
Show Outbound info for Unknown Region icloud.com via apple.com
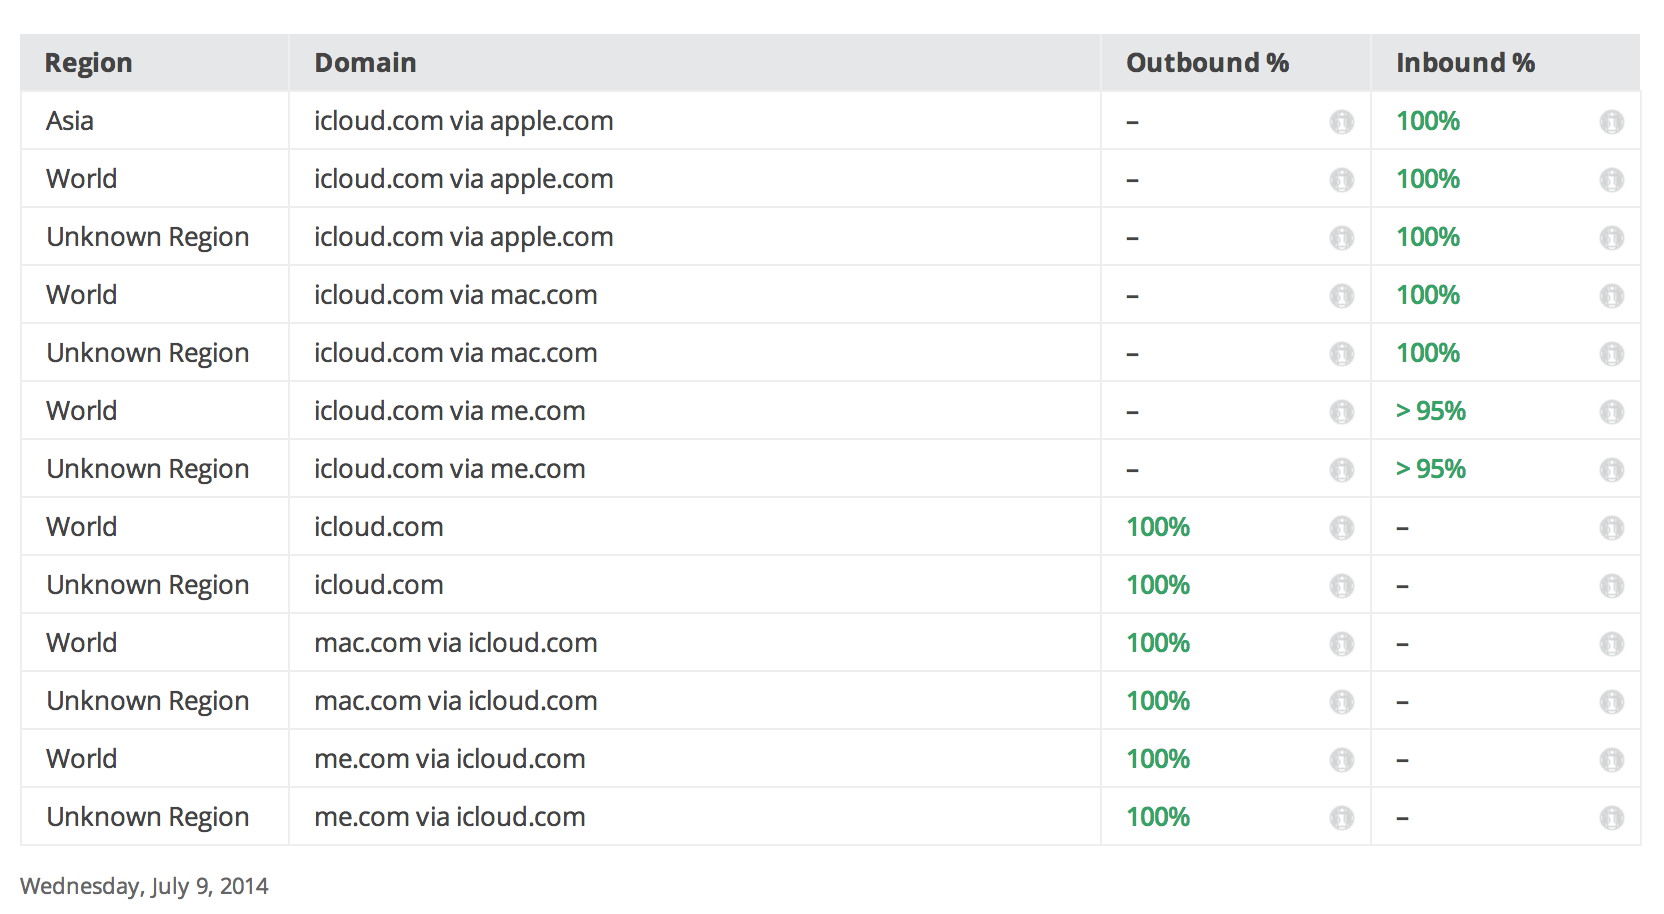coord(1341,238)
